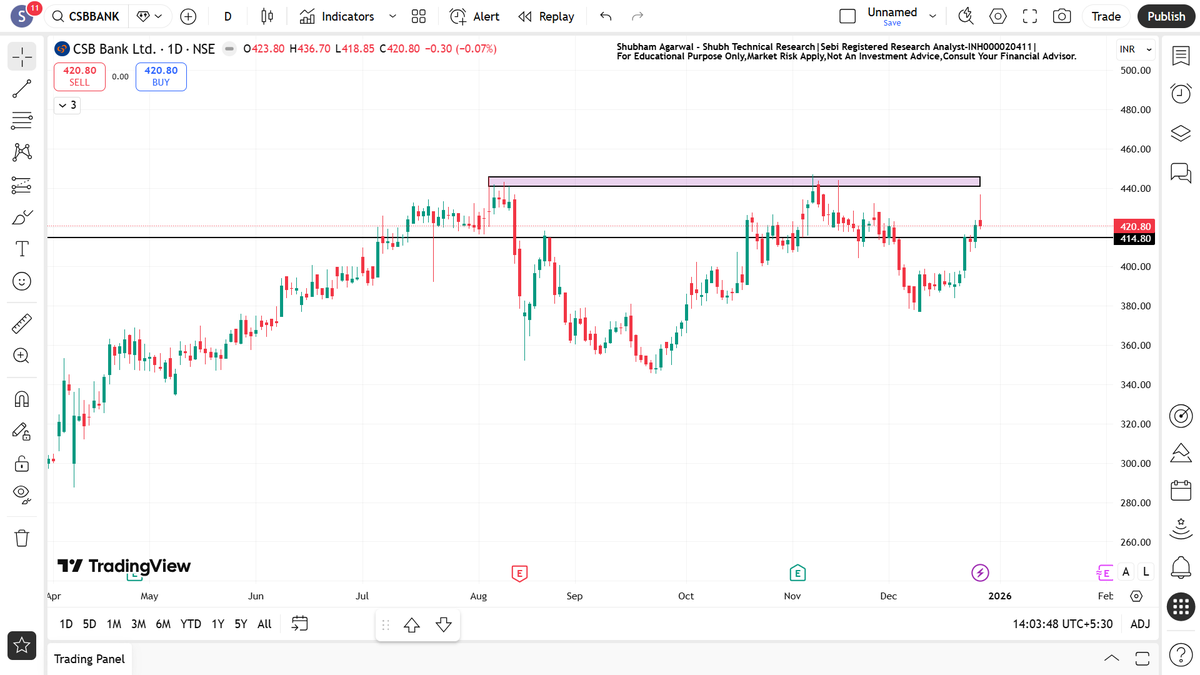Viewport: 1200px width, 675px height.
Task: Click the remove objects trash icon
Action: 22,537
